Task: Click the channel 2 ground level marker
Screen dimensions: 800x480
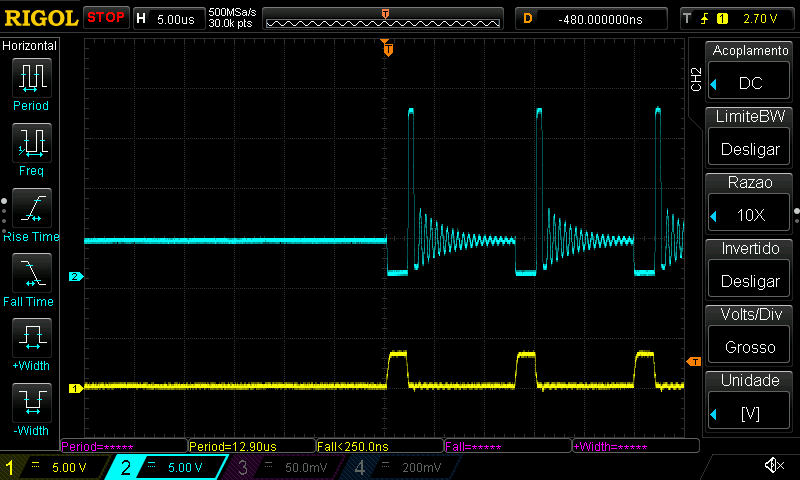Action: tap(76, 276)
